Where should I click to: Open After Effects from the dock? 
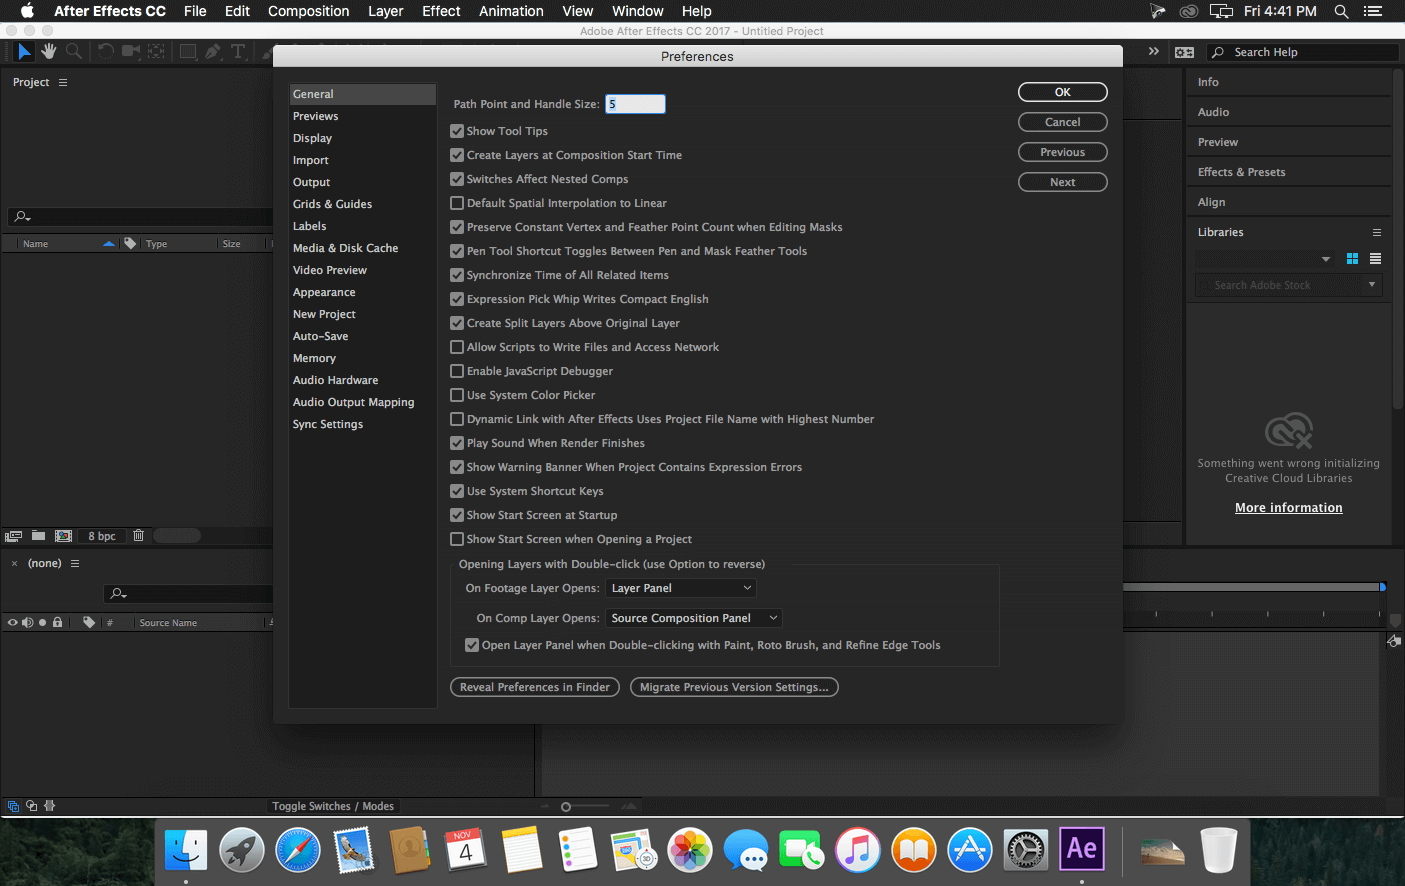(x=1081, y=850)
